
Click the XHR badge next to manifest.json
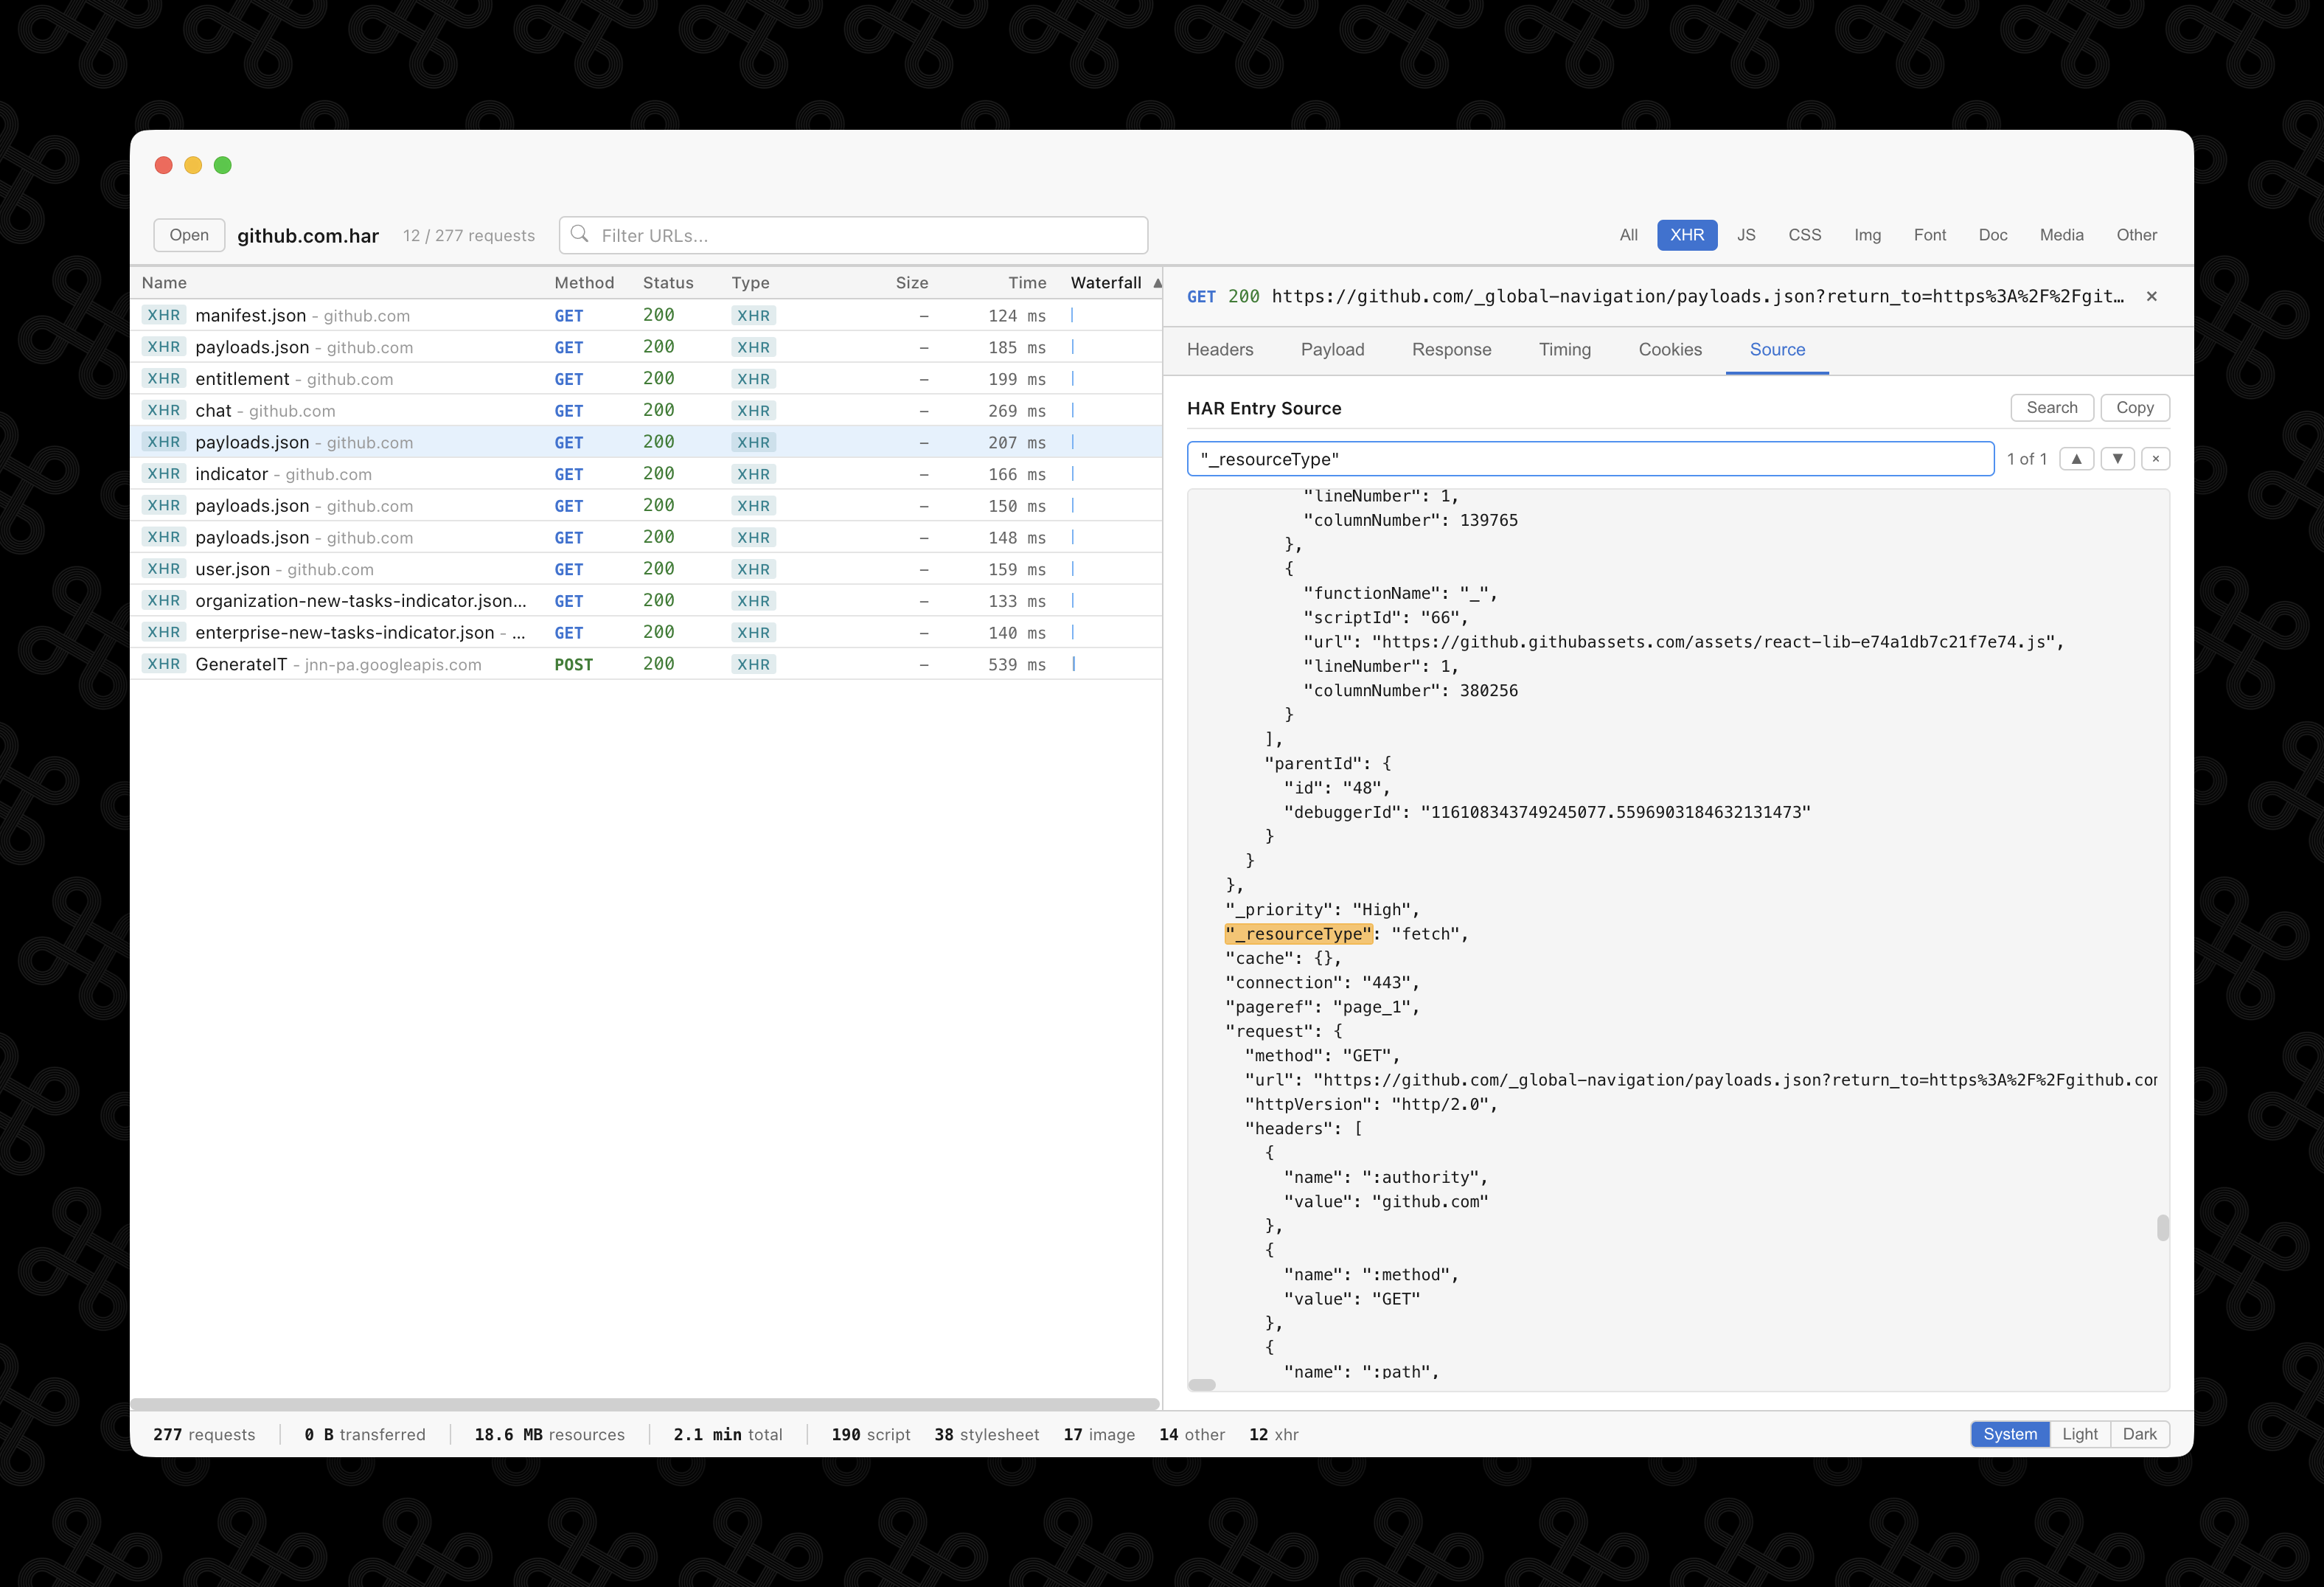pos(163,315)
